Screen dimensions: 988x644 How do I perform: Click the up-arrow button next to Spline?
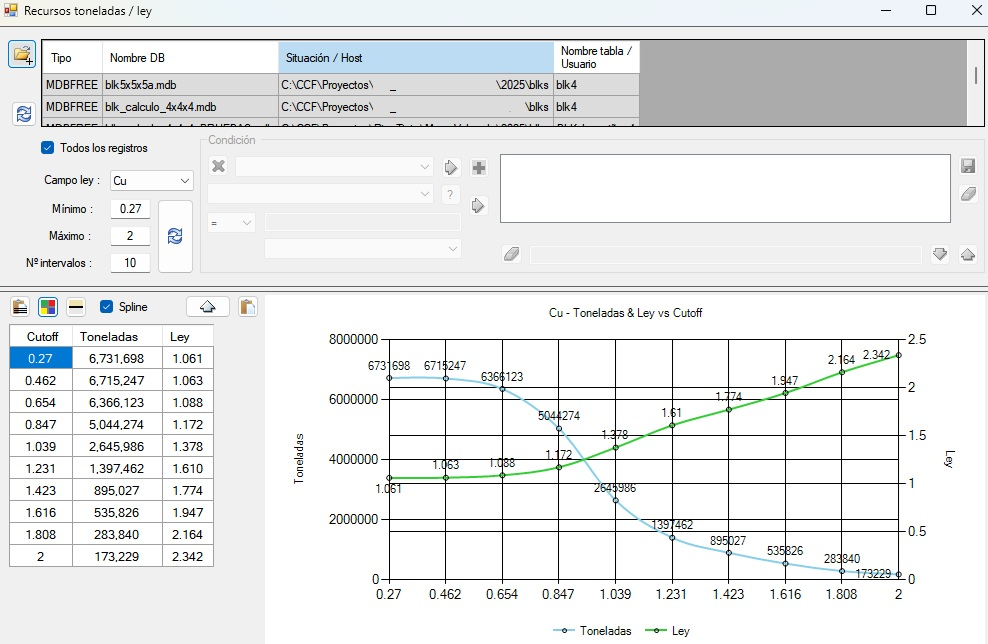coord(208,307)
